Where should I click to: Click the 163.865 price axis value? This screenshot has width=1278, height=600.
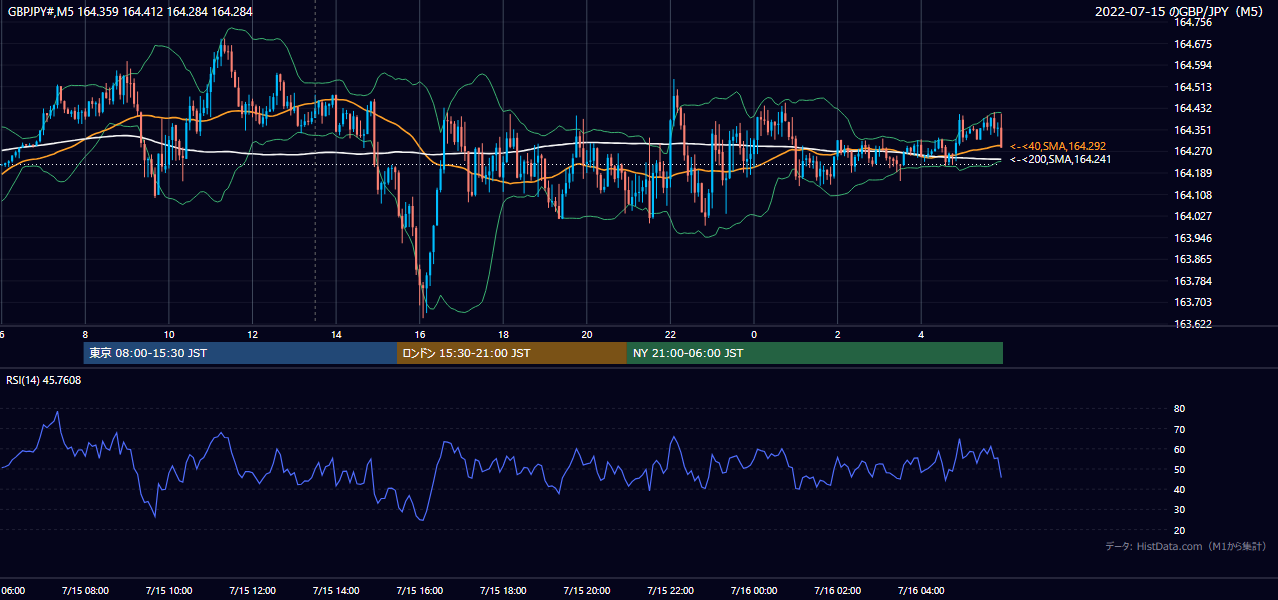(1193, 259)
